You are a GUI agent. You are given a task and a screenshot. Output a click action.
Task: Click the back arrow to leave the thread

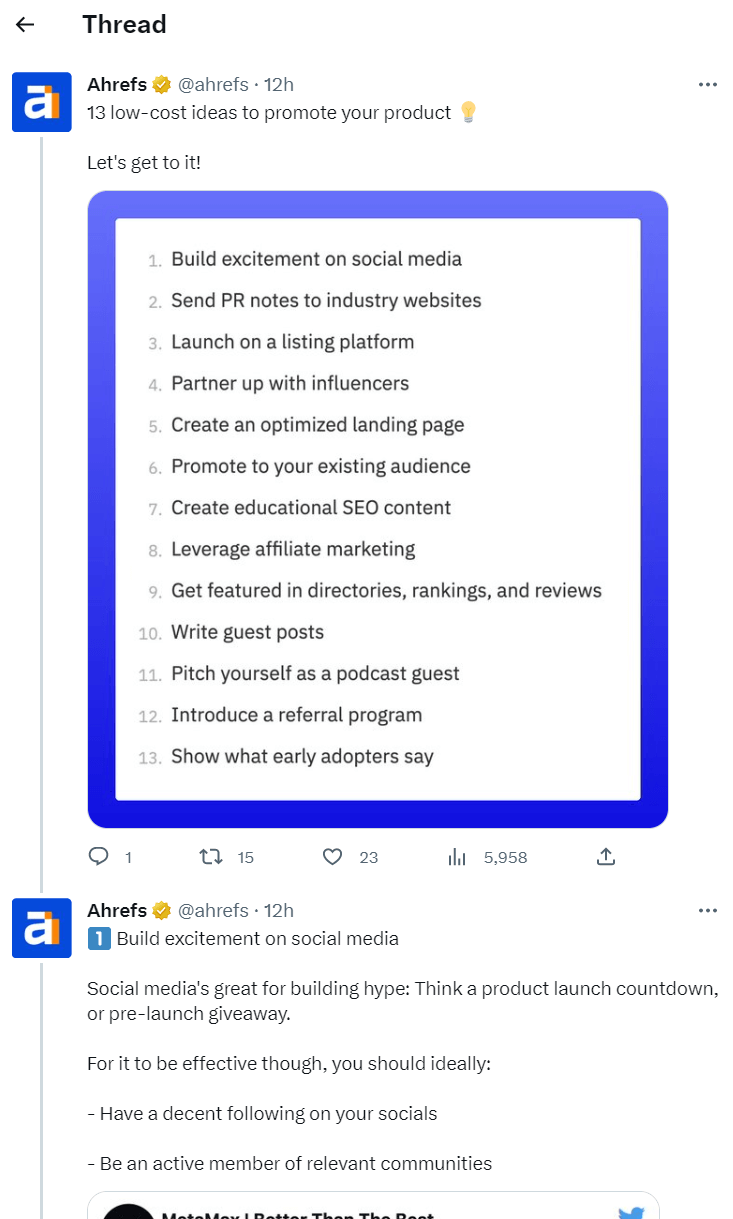(23, 24)
